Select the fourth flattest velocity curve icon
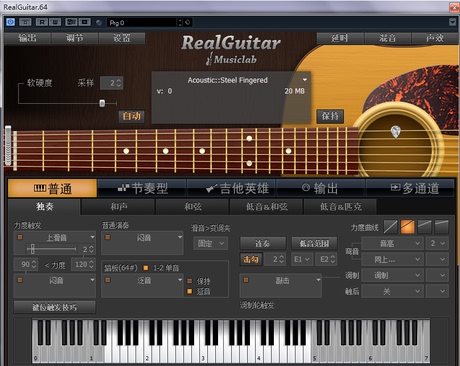The height and width of the screenshot is (366, 460). pyautogui.click(x=441, y=227)
